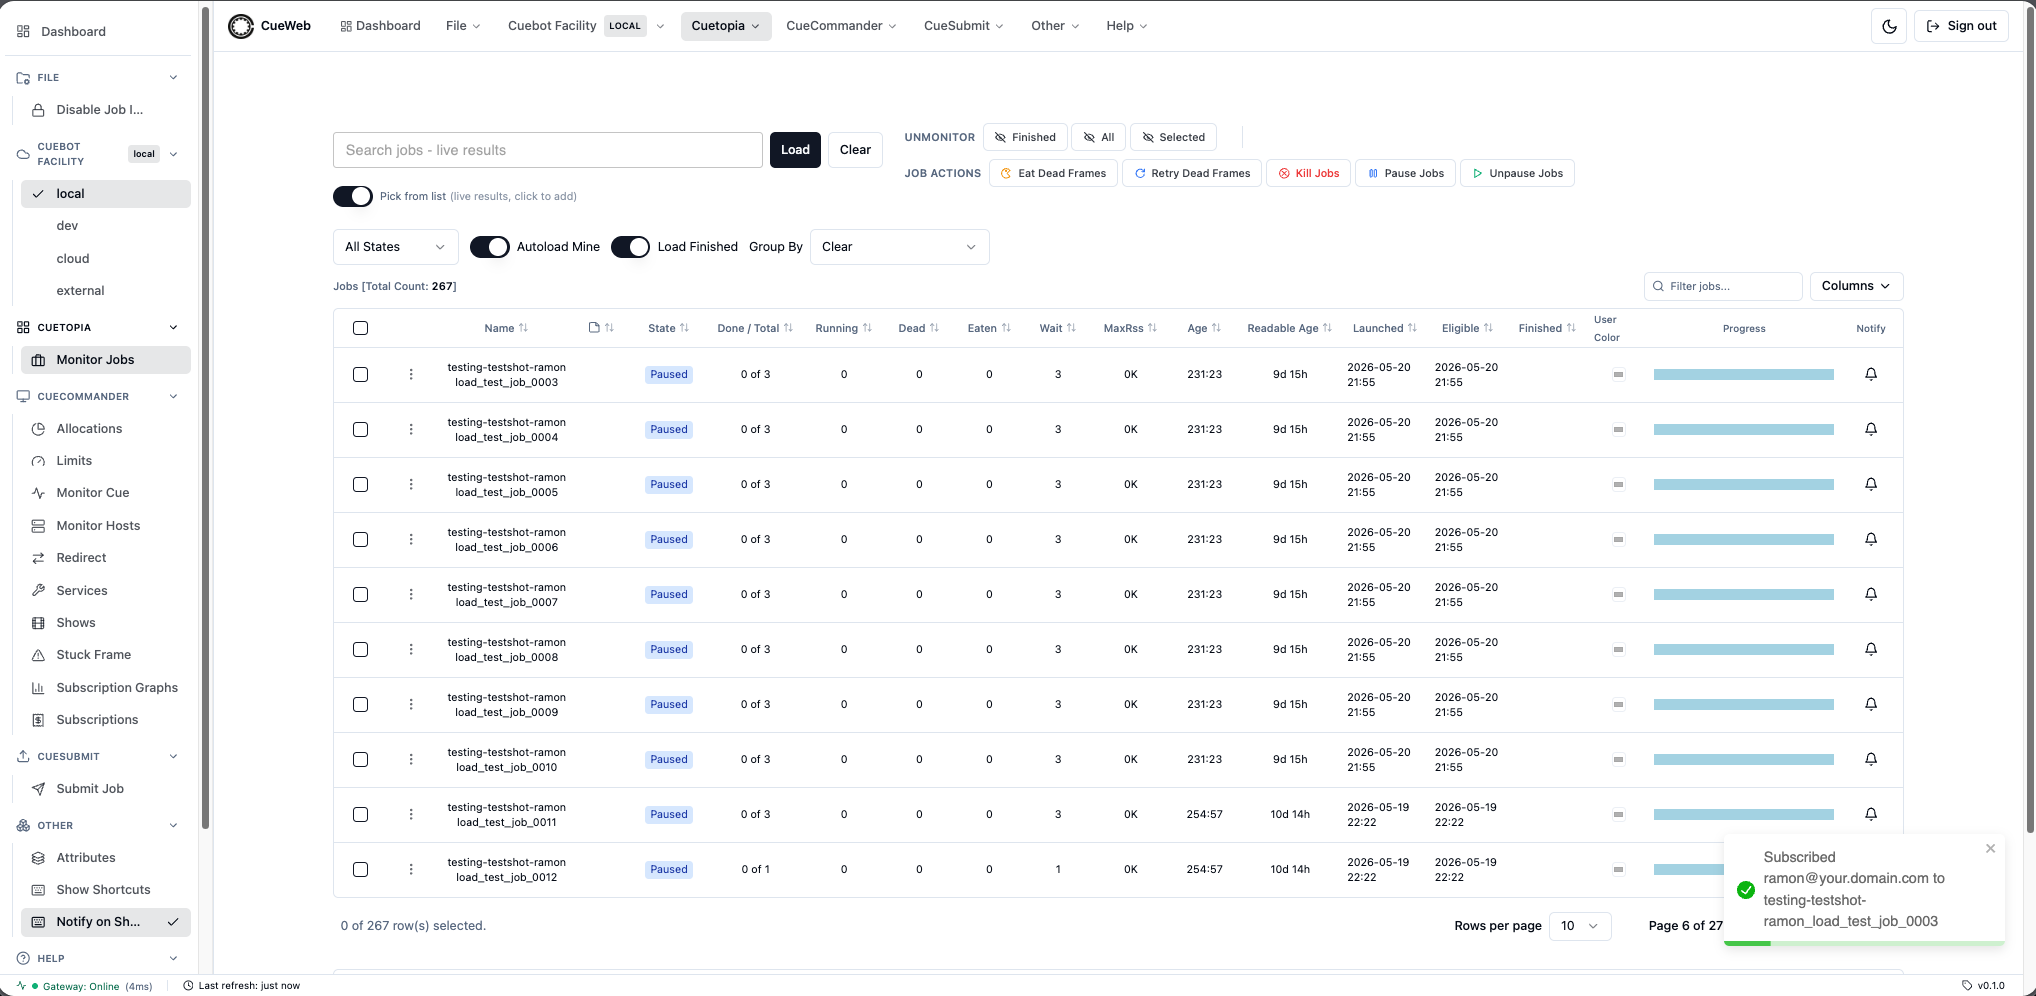Click the Load button
Screen dimensions: 2036x996
(795, 150)
